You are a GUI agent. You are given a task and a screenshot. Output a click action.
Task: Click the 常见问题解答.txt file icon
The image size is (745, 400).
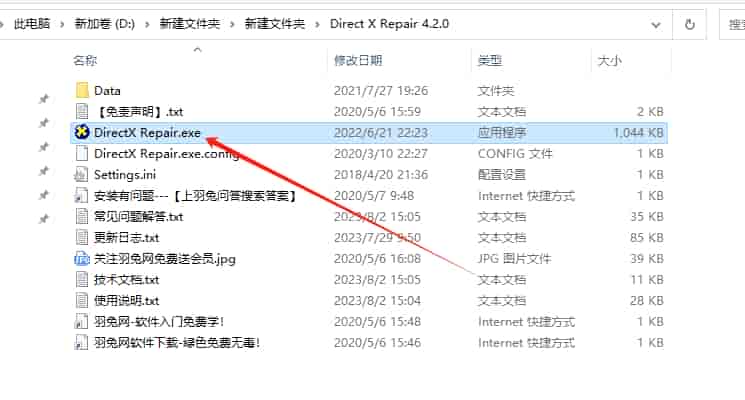click(x=82, y=216)
